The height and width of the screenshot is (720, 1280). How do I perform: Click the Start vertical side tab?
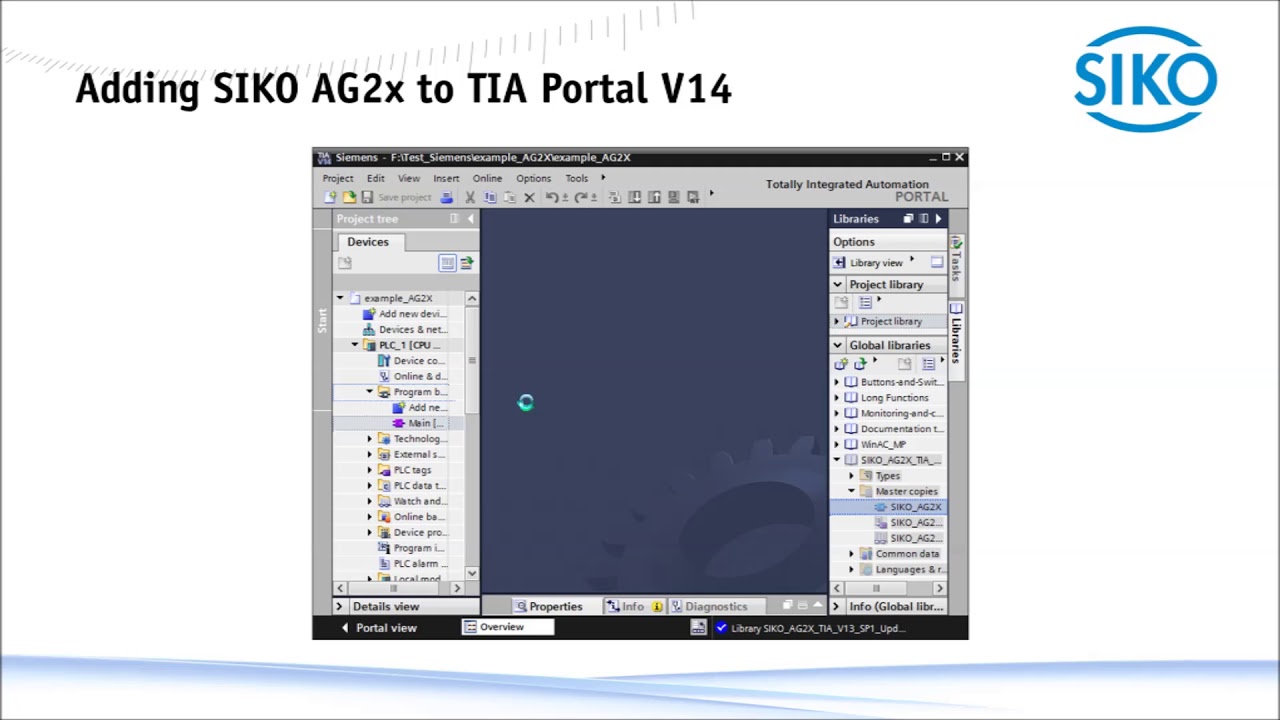point(322,320)
